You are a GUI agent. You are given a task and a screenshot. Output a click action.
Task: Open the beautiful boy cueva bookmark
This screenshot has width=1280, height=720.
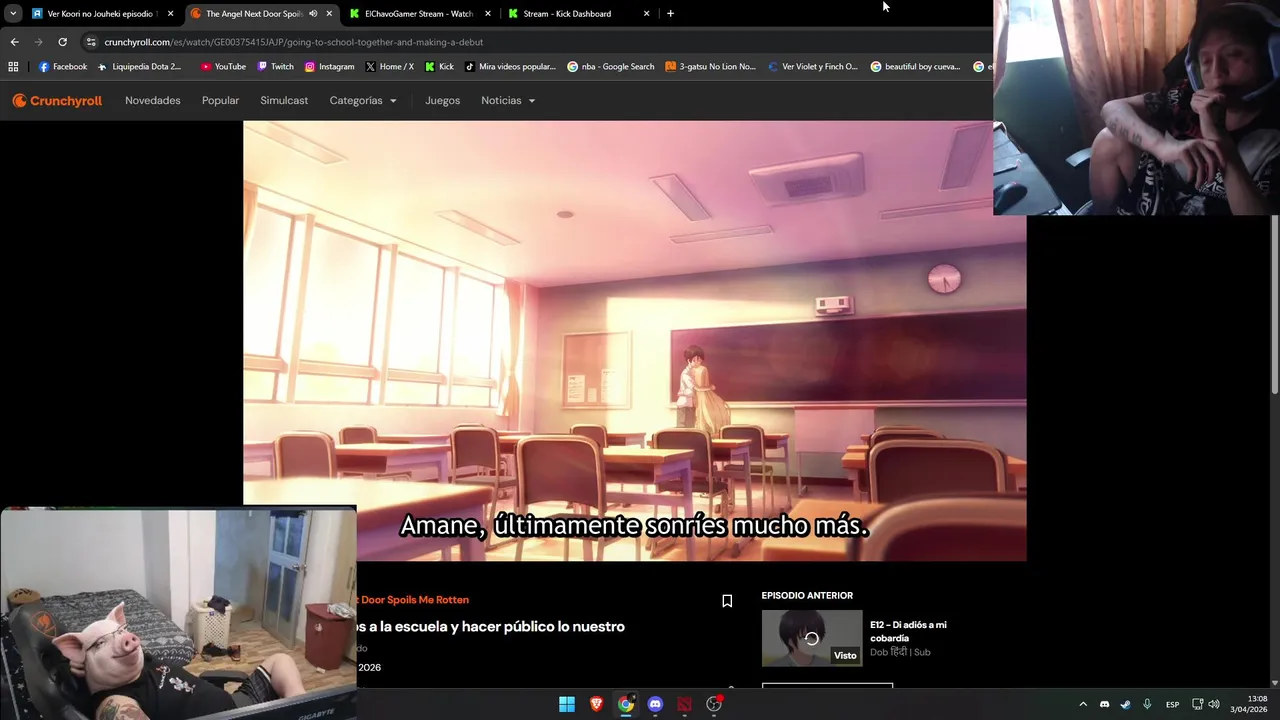[915, 67]
